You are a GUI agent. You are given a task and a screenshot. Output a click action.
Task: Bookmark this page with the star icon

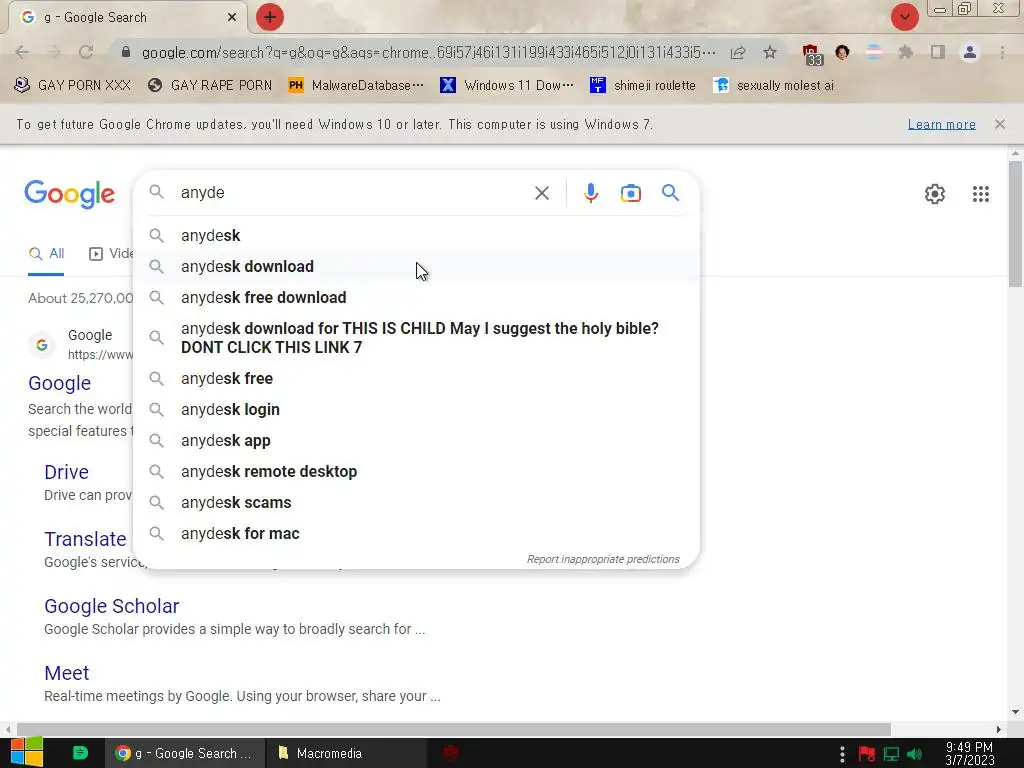coord(770,52)
